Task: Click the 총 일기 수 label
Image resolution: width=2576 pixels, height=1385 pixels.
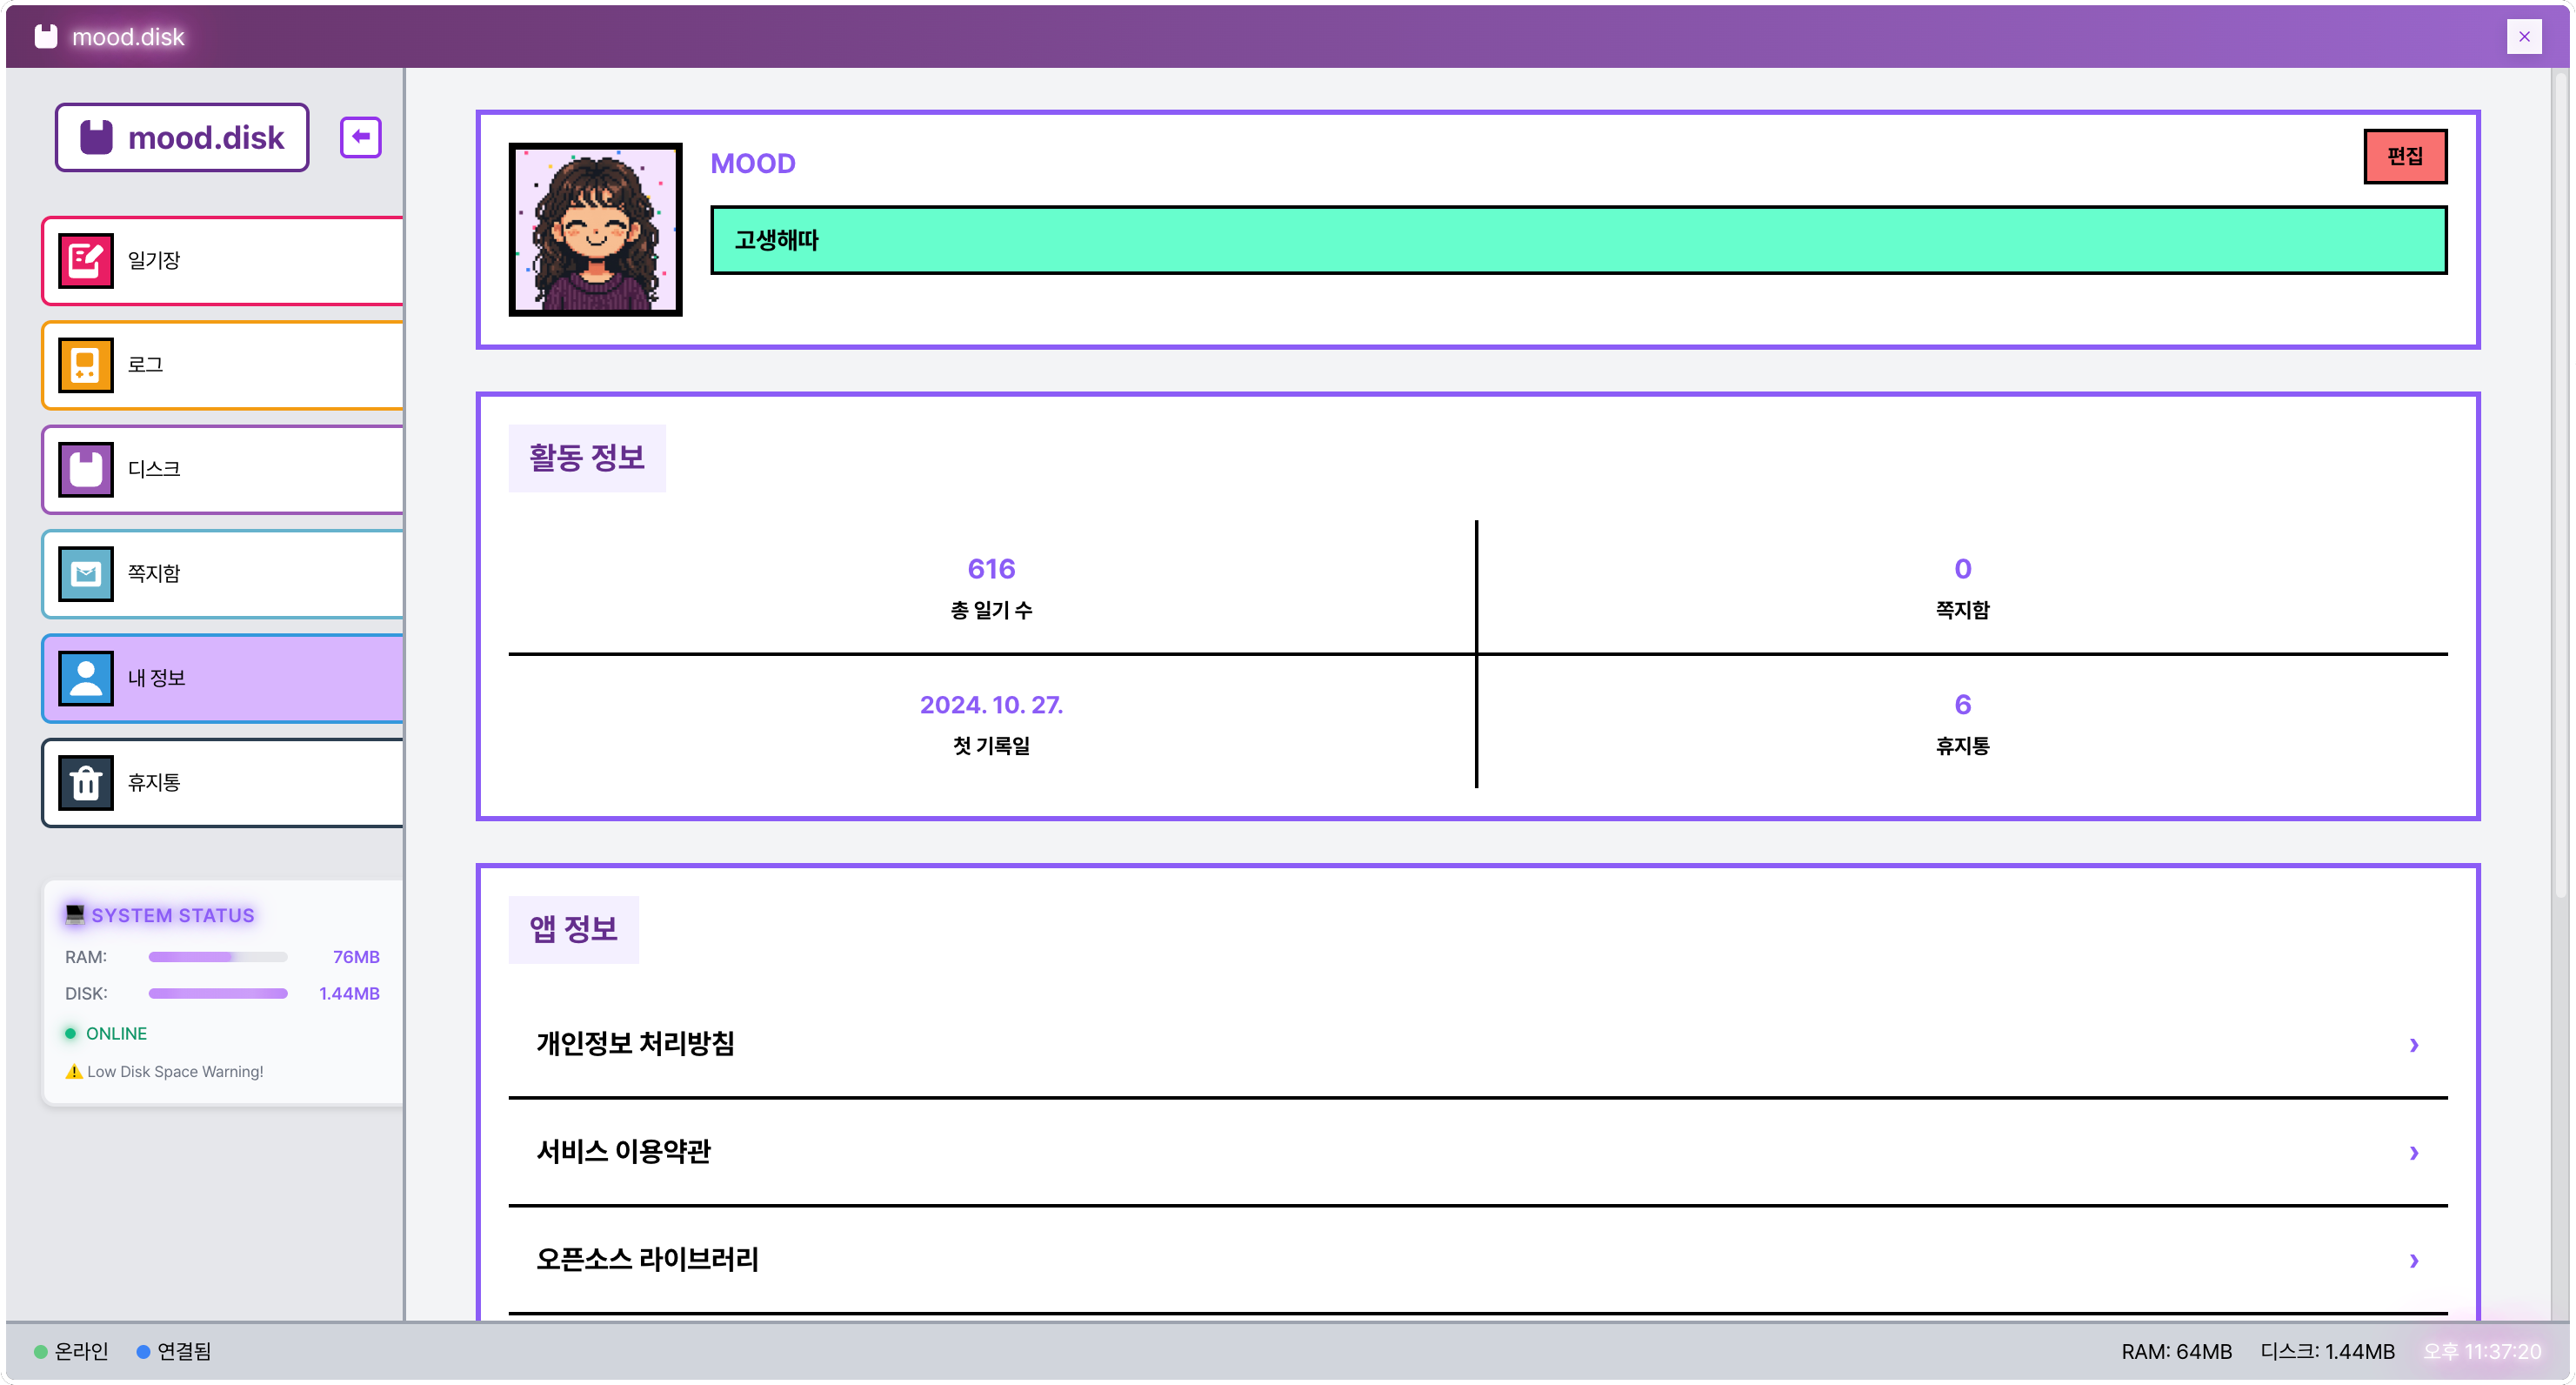Action: point(991,610)
